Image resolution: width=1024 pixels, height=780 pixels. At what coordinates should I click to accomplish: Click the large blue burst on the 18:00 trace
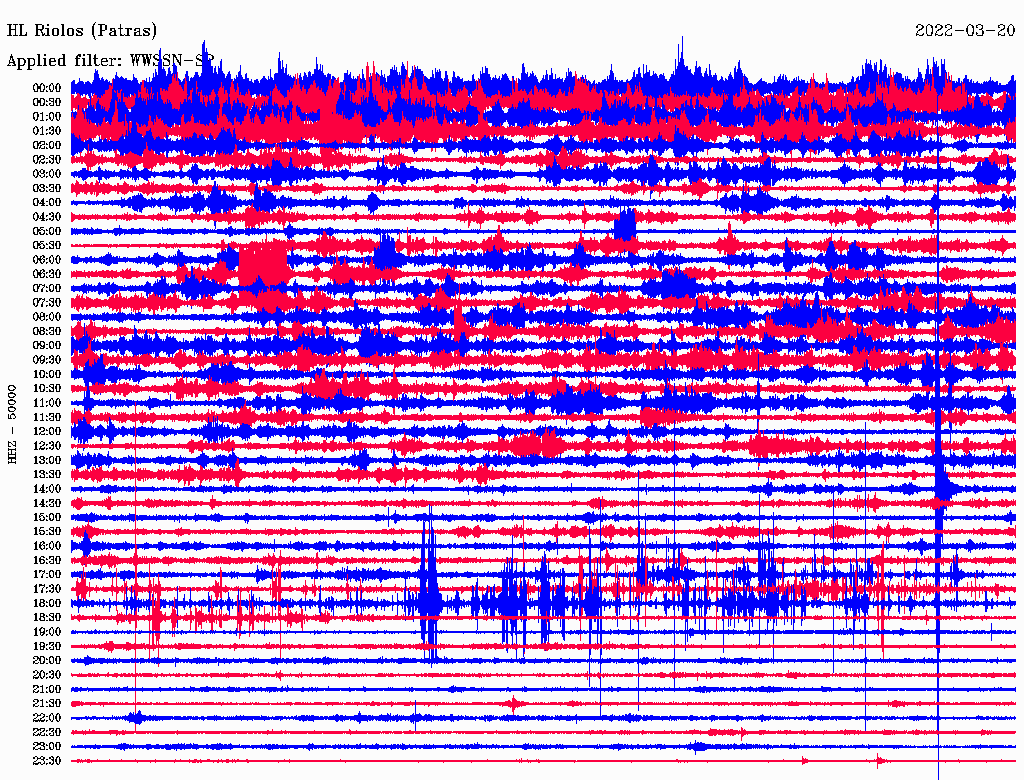pos(429,595)
